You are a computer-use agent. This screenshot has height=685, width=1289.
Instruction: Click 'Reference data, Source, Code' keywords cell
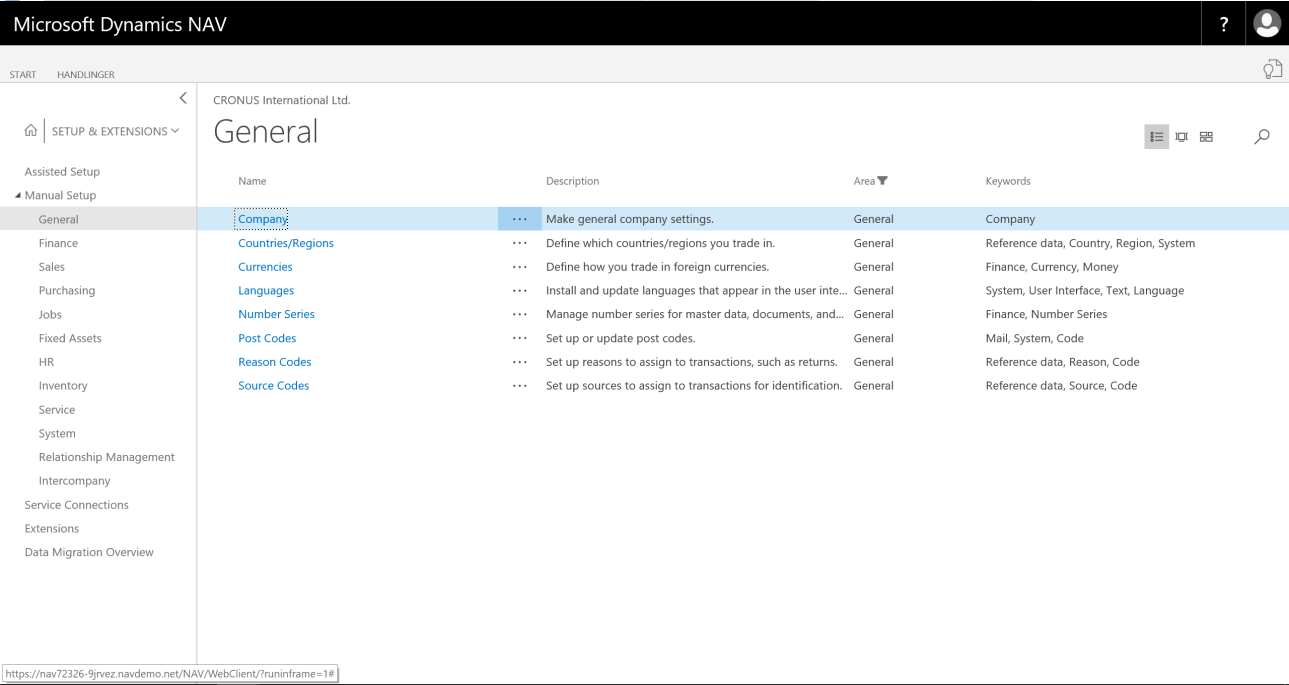click(x=1061, y=386)
